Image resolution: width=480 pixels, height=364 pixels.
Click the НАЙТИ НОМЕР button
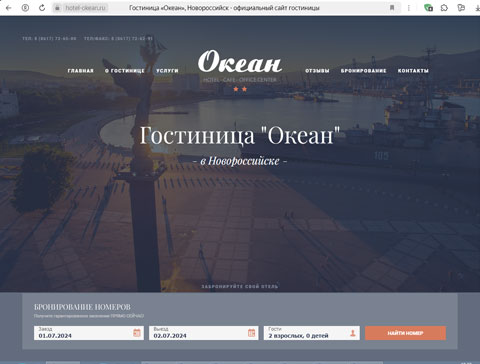(405, 333)
